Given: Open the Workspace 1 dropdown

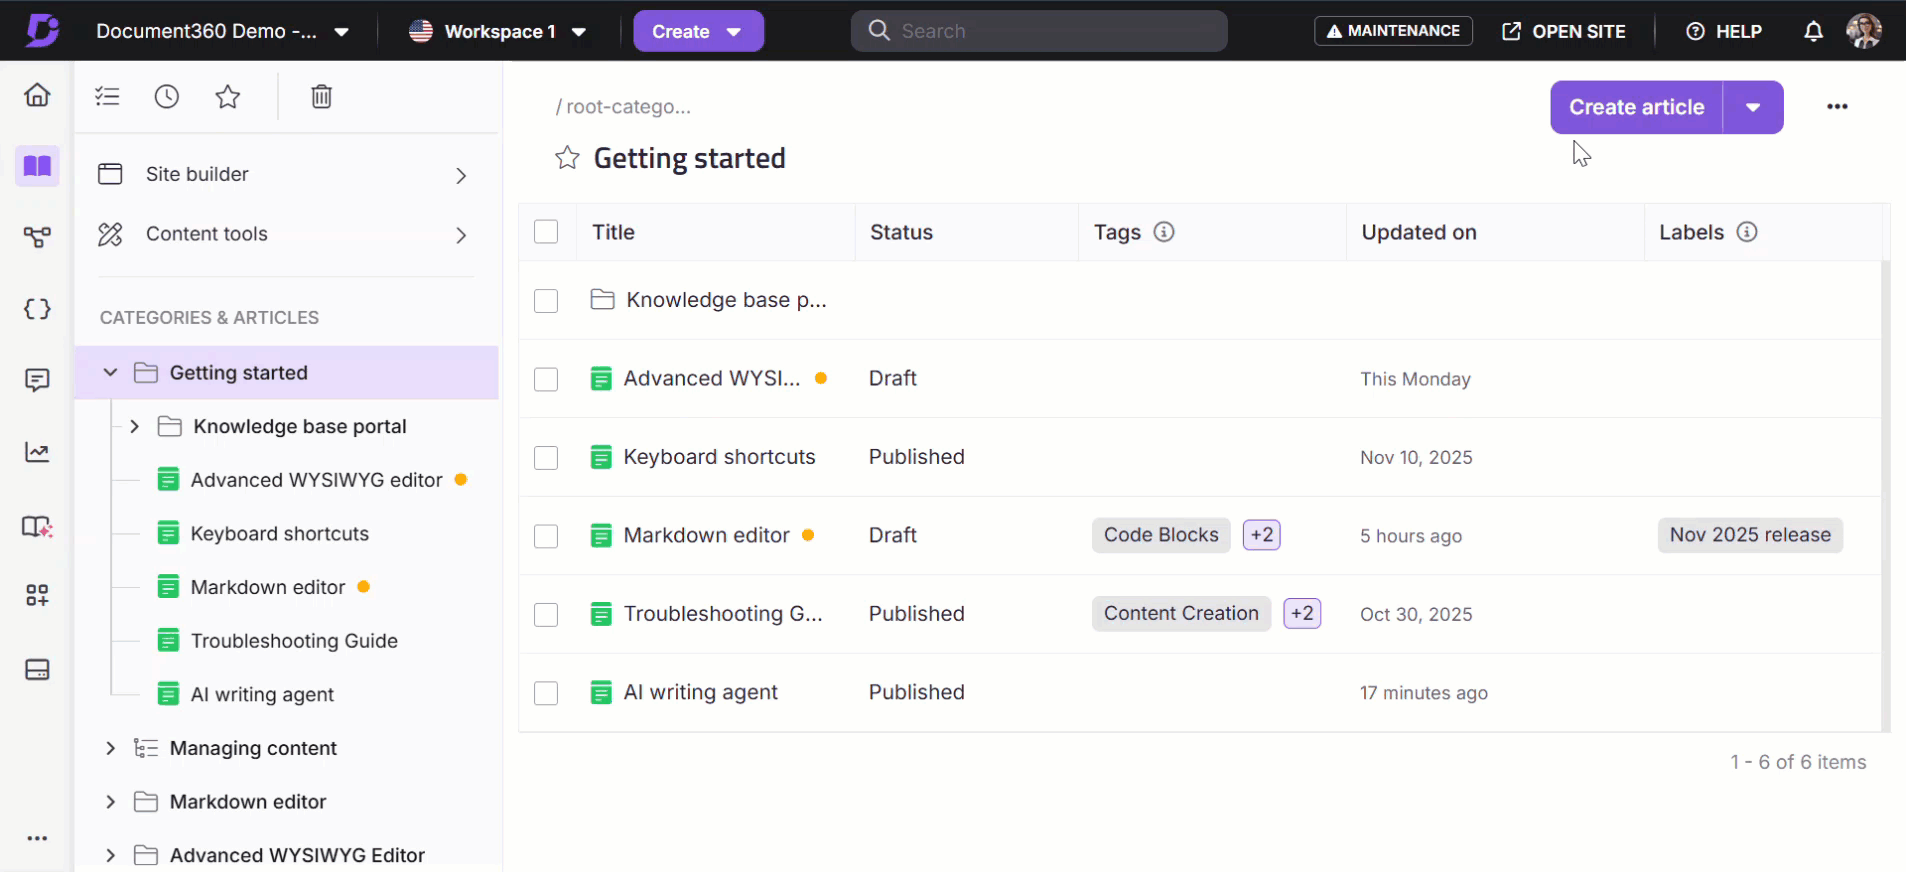Looking at the screenshot, I should point(498,32).
